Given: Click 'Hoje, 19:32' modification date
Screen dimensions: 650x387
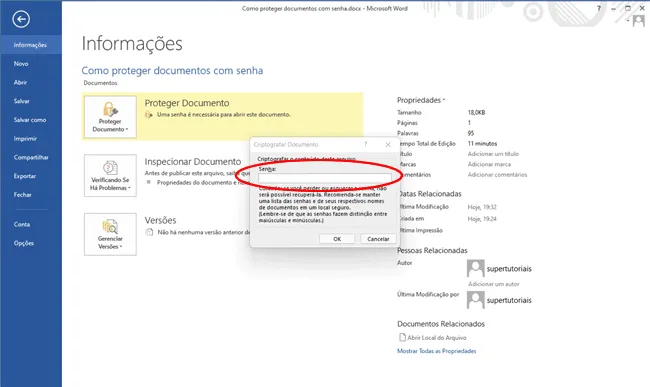Looking at the screenshot, I should (482, 207).
